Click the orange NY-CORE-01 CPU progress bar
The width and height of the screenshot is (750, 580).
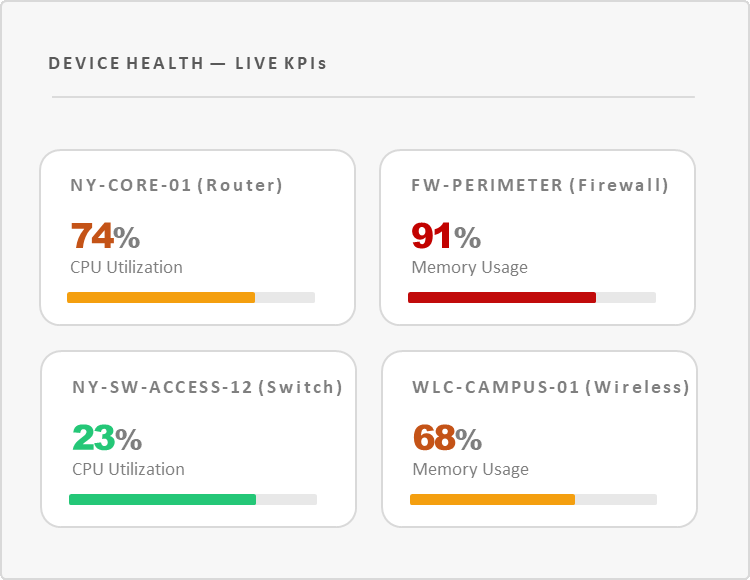click(x=161, y=297)
